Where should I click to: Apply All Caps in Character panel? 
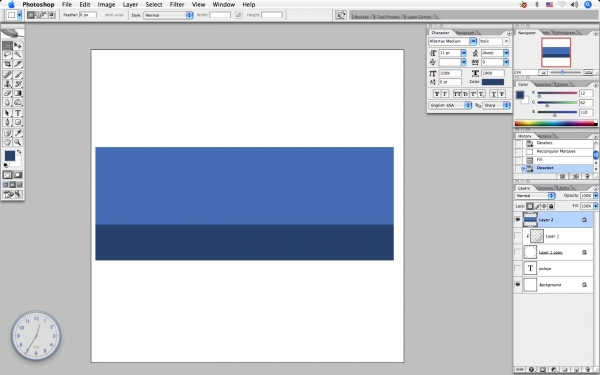click(x=457, y=94)
